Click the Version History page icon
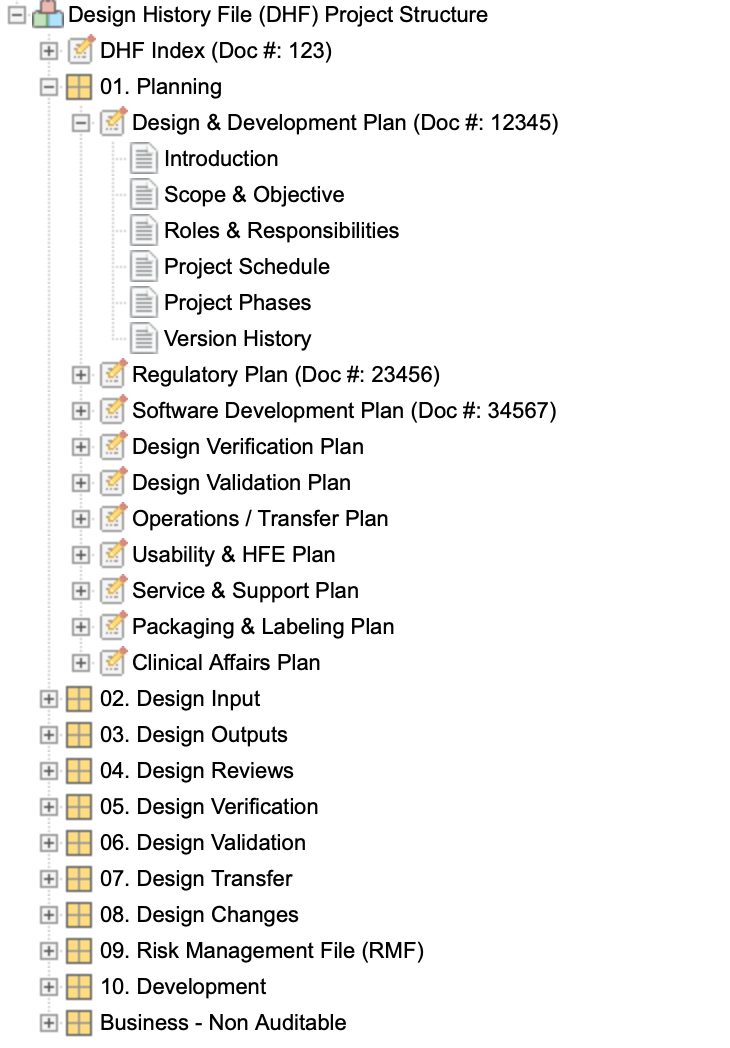 tap(144, 338)
